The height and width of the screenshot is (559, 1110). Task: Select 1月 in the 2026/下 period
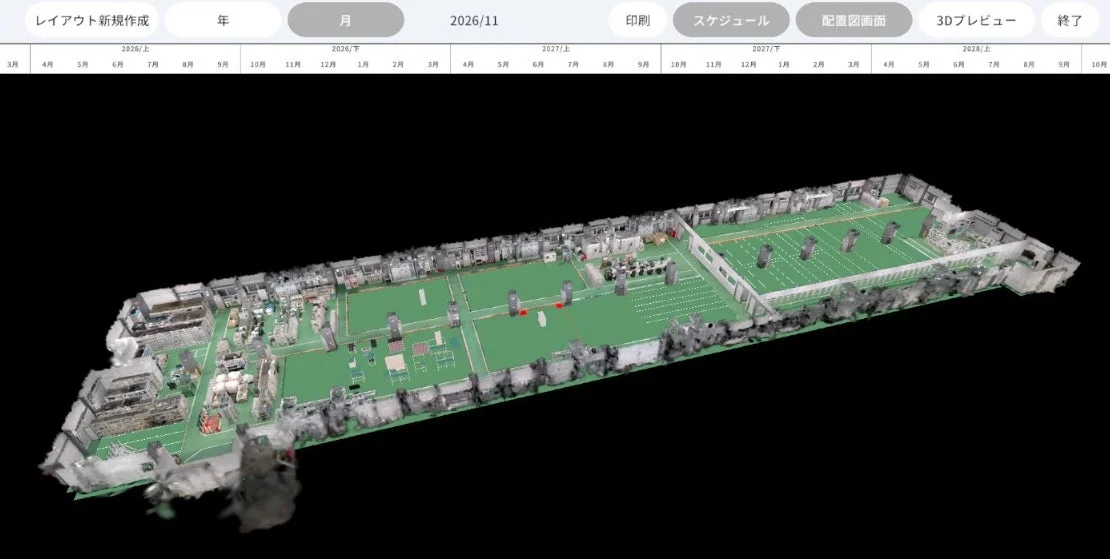[x=363, y=64]
